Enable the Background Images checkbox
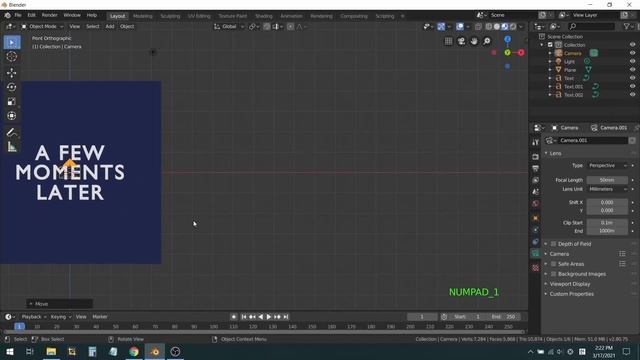This screenshot has width=640, height=360. tap(553, 274)
